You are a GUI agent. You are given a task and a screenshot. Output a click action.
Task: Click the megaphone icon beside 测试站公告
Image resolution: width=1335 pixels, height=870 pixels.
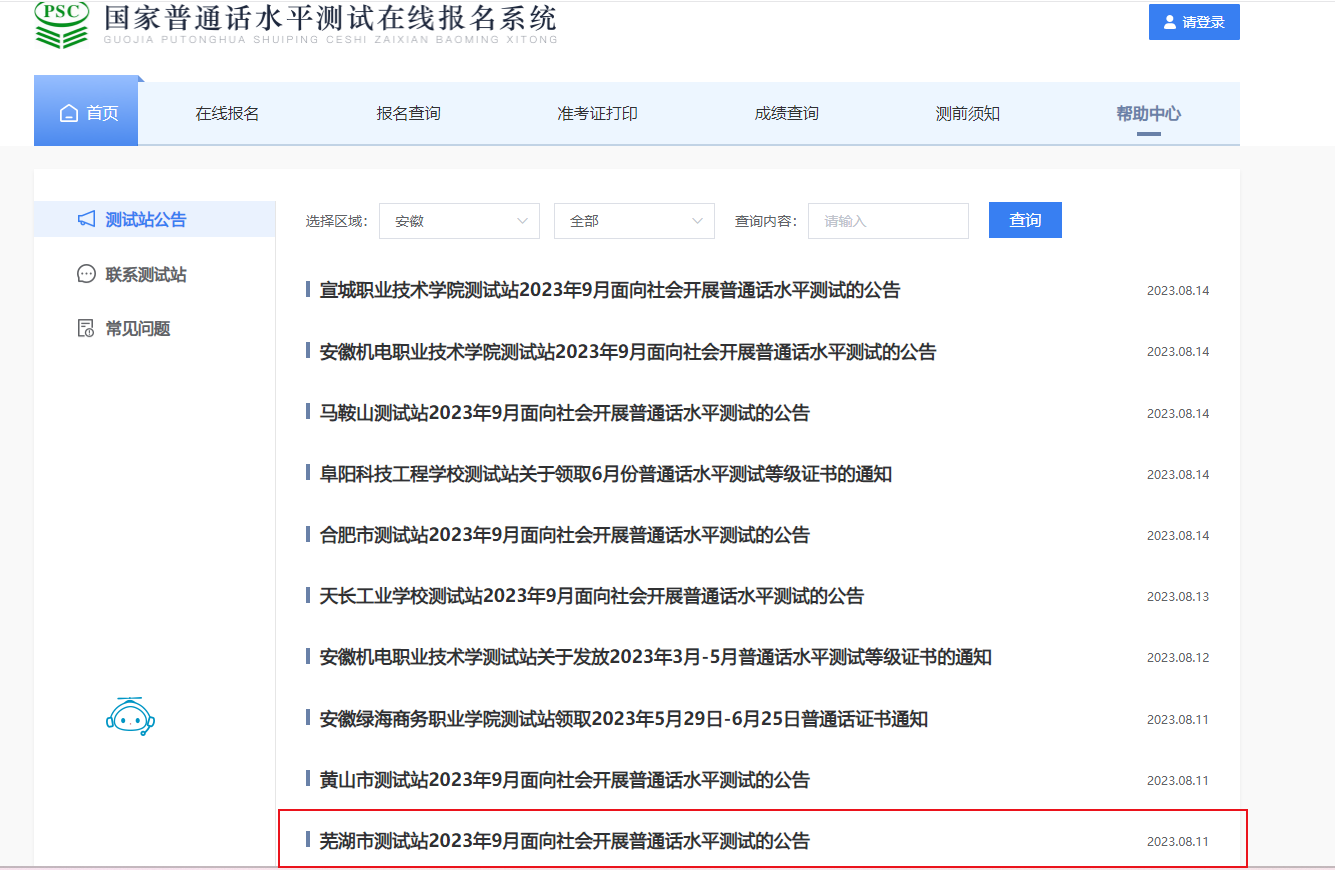tap(87, 219)
